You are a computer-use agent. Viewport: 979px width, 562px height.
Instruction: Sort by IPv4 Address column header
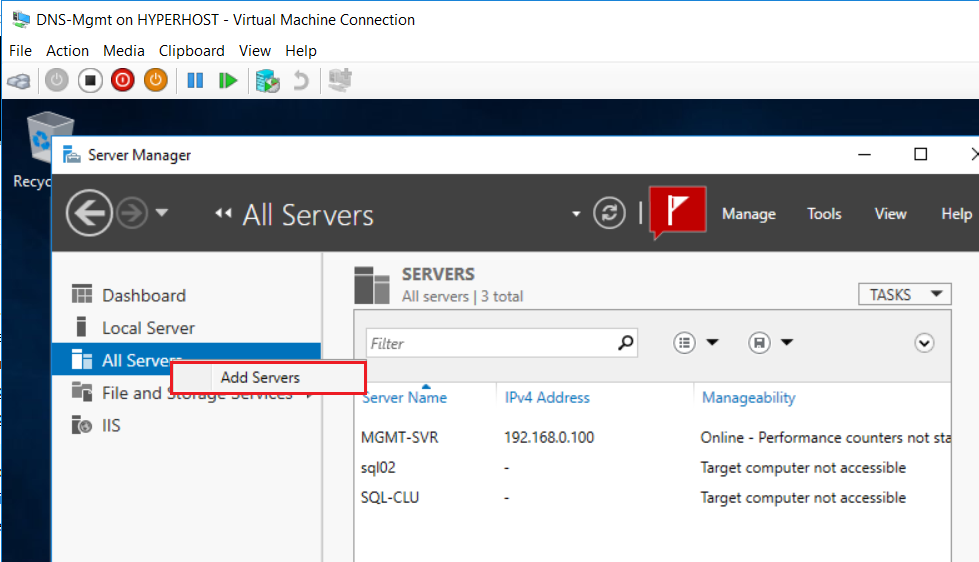click(x=547, y=398)
